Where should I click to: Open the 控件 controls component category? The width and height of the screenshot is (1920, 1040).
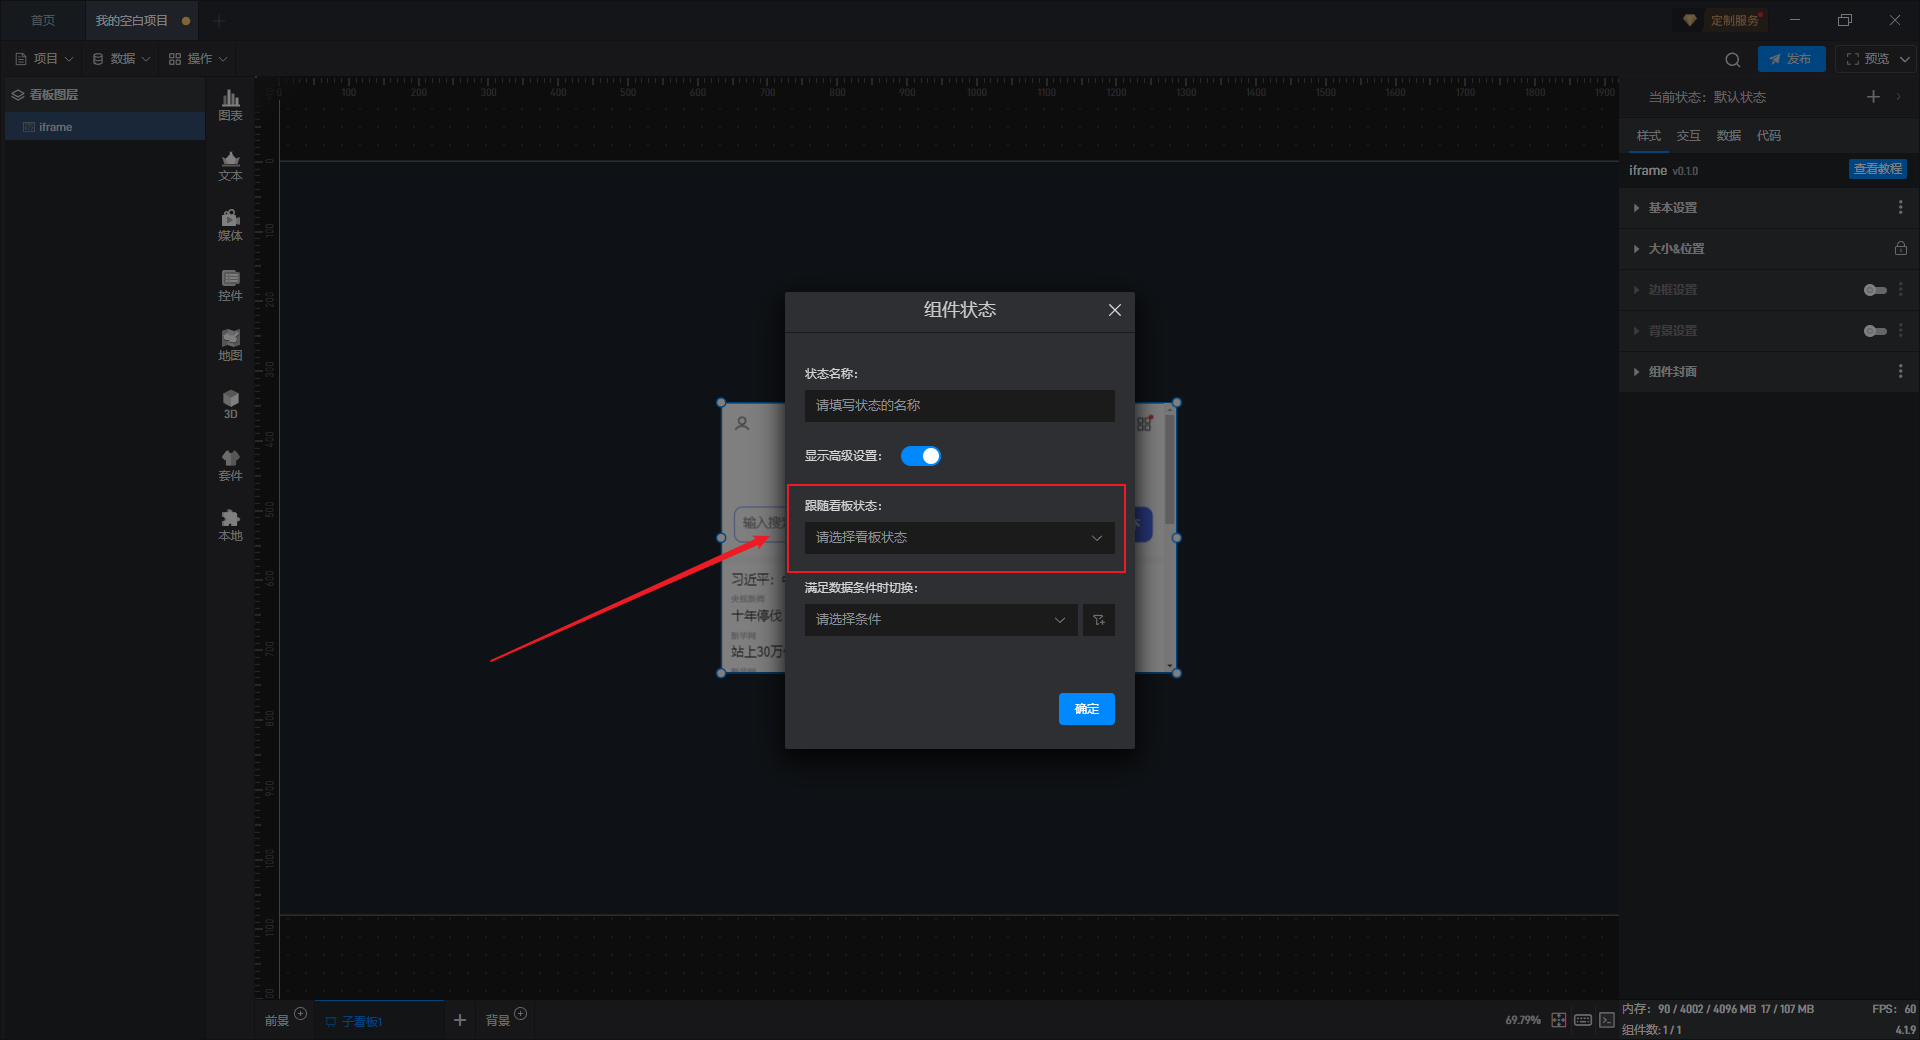(x=230, y=285)
